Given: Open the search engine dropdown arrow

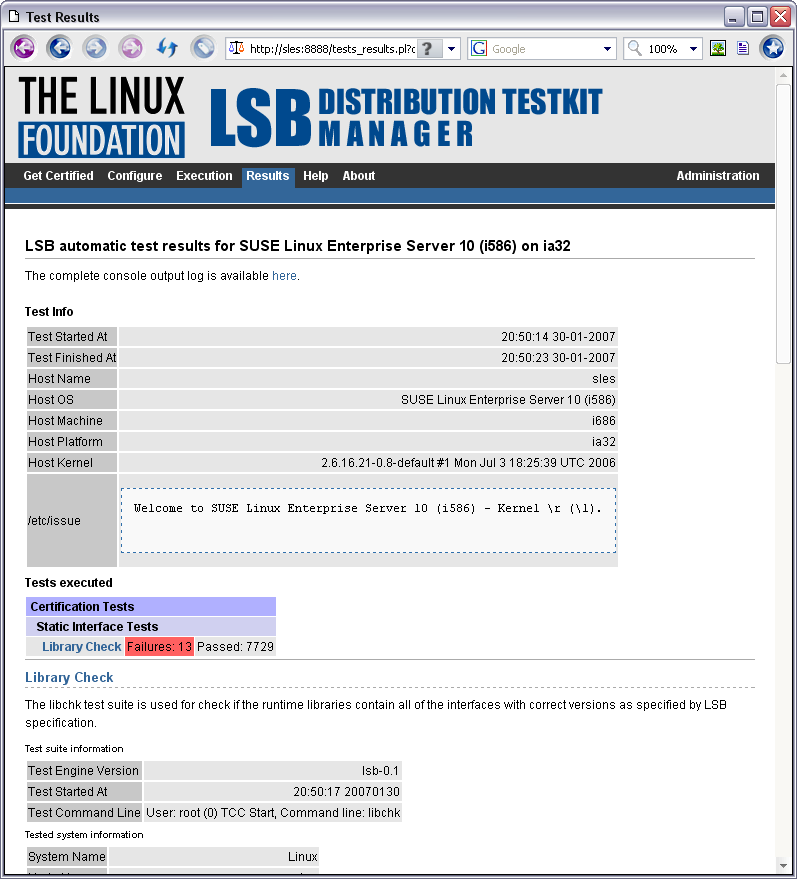Looking at the screenshot, I should pyautogui.click(x=607, y=49).
